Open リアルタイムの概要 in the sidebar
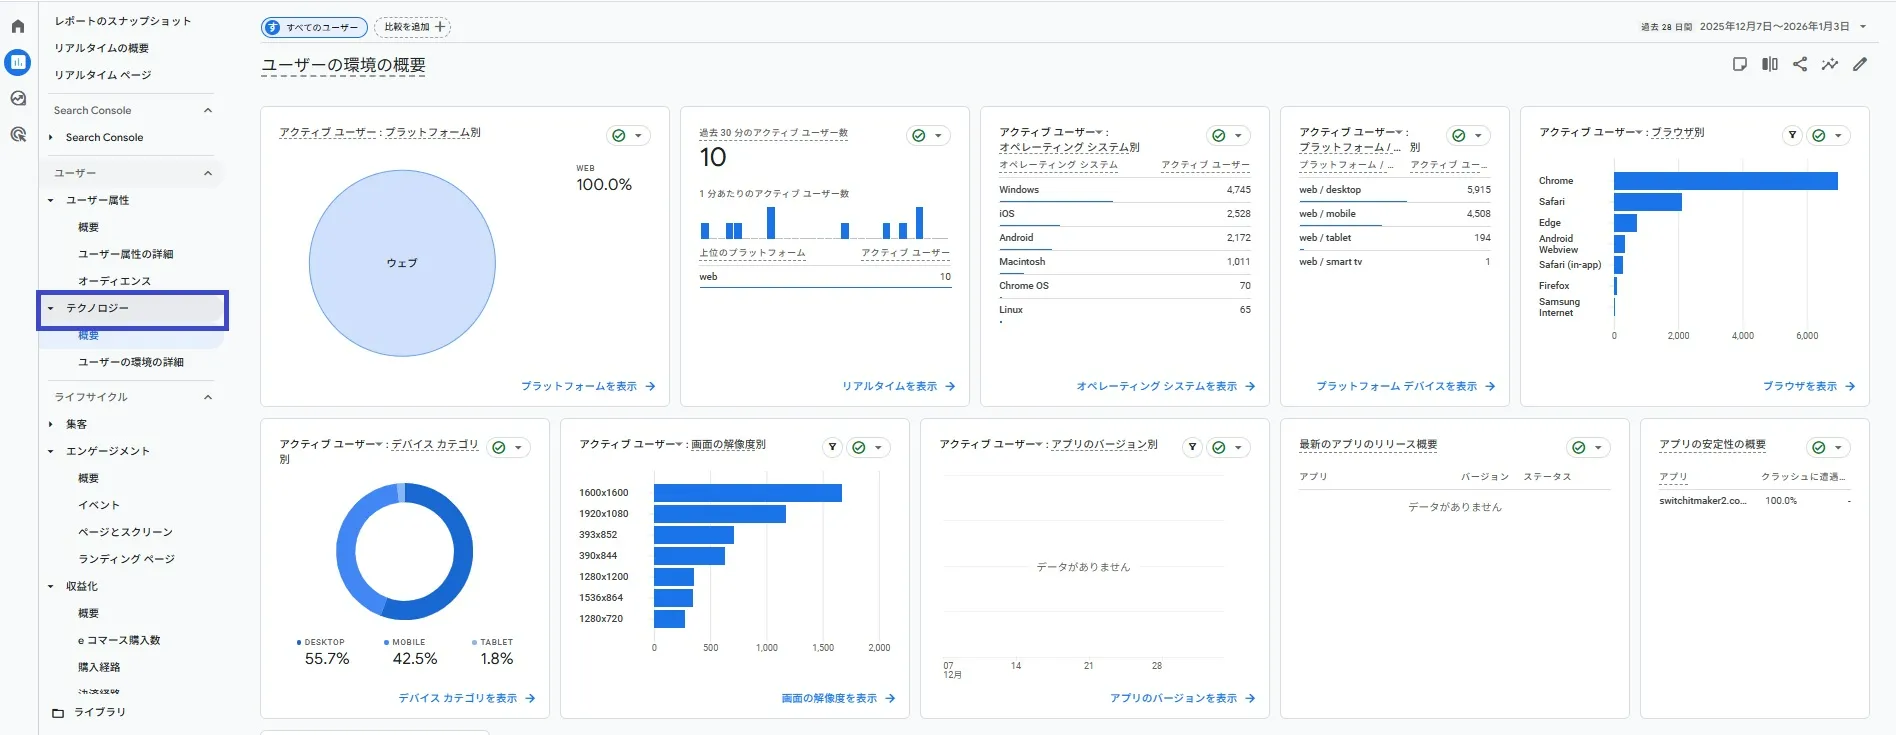The image size is (1896, 735). (x=101, y=48)
